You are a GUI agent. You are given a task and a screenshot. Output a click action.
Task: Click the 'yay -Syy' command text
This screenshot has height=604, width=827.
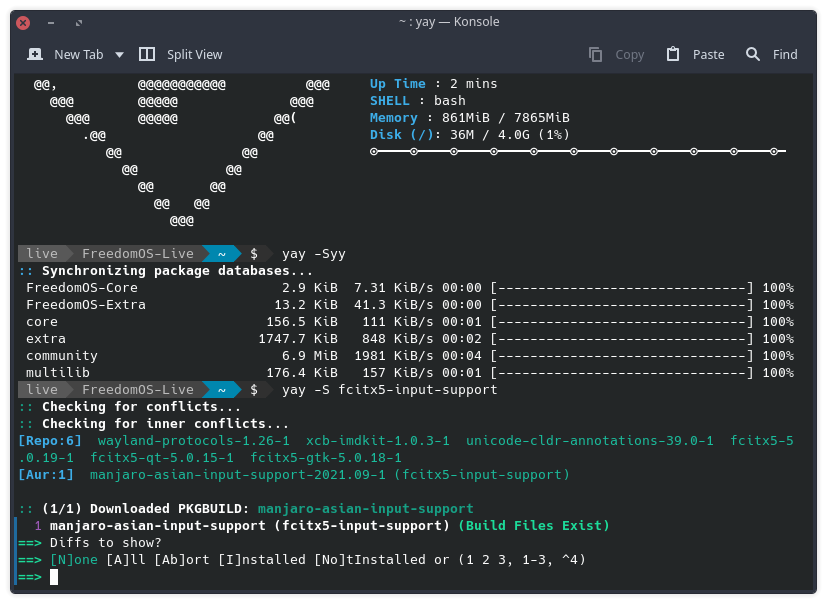[314, 254]
